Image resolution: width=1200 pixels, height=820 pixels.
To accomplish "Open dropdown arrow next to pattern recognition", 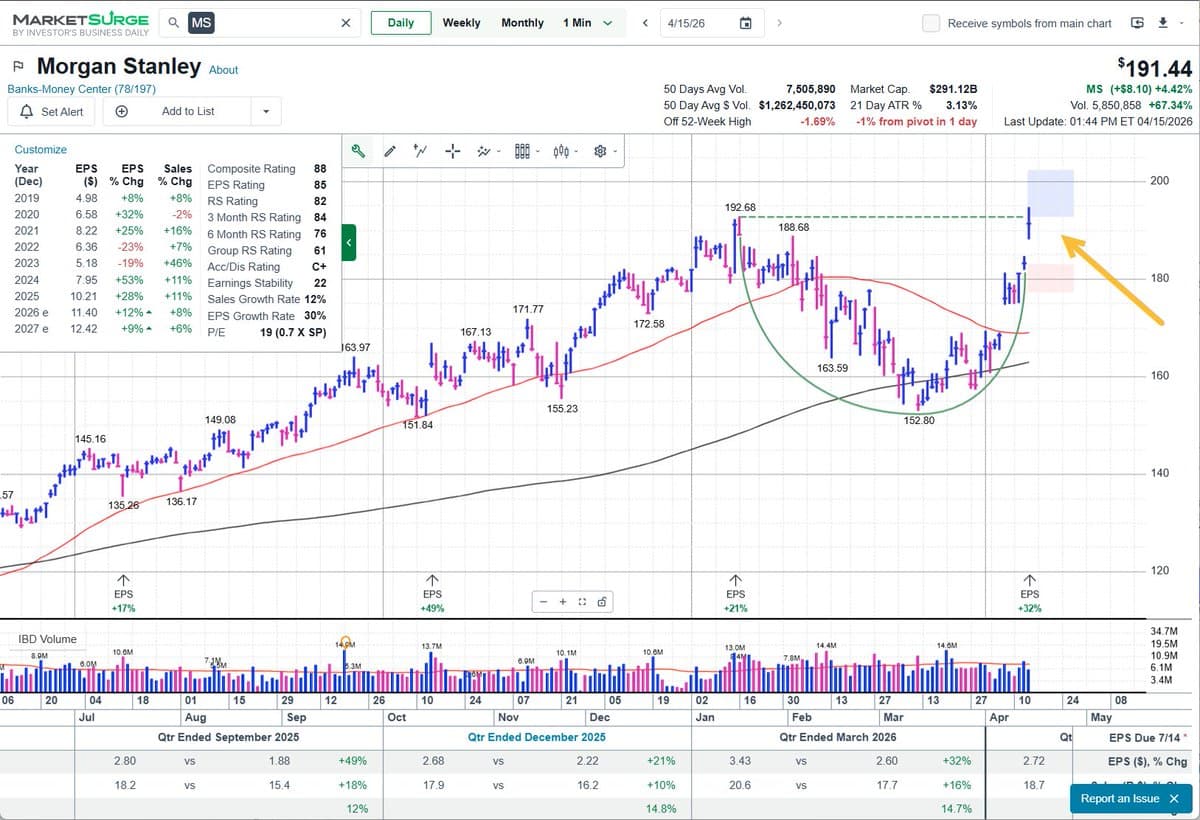I will (498, 152).
